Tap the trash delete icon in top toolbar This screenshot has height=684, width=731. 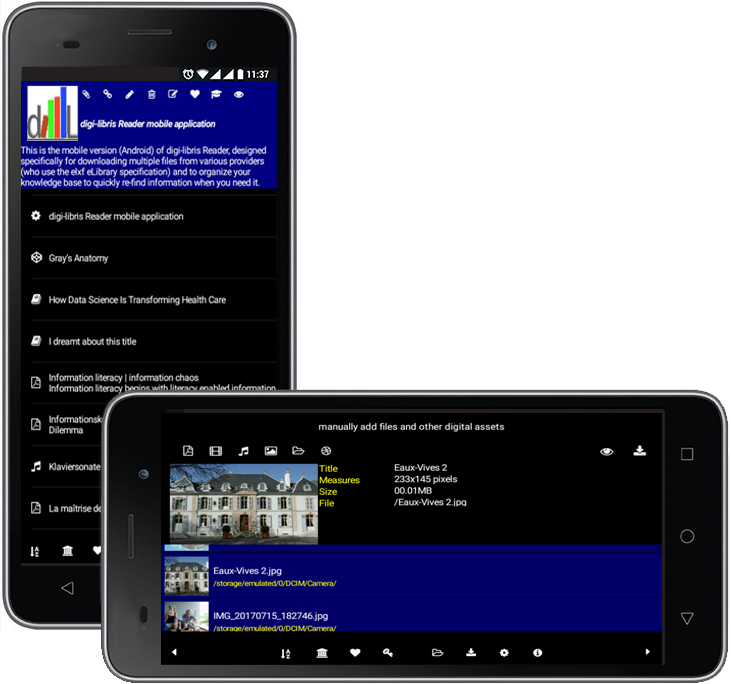(152, 95)
